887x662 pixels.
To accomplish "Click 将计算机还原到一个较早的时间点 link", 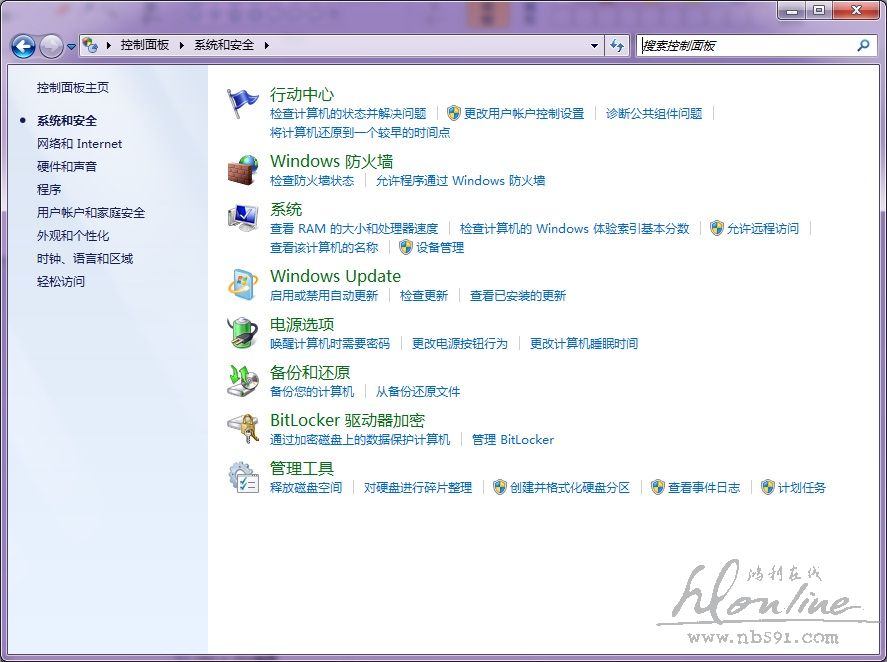I will tap(360, 132).
